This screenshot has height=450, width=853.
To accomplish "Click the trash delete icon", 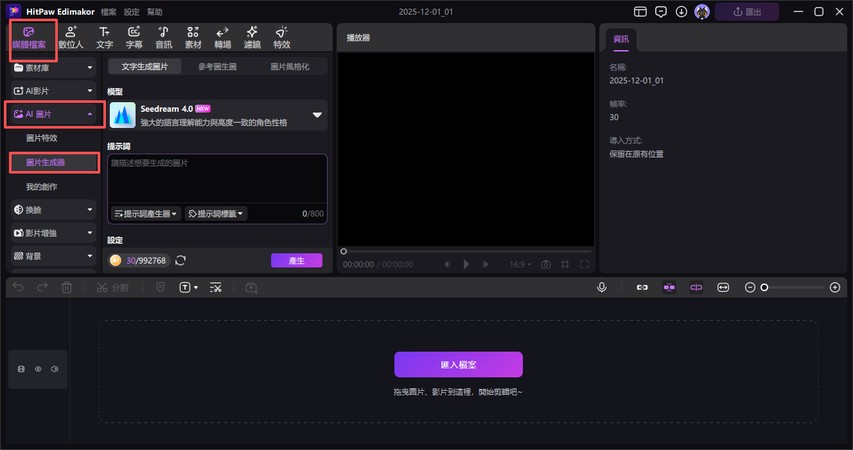I will pos(66,287).
